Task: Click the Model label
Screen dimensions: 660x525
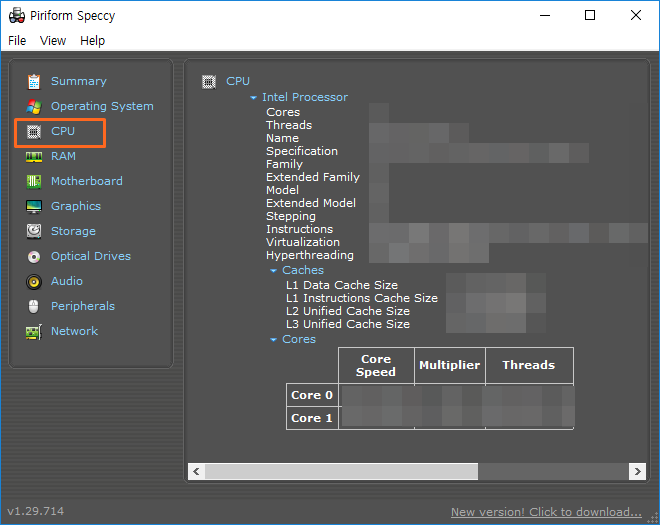Action: 282,190
